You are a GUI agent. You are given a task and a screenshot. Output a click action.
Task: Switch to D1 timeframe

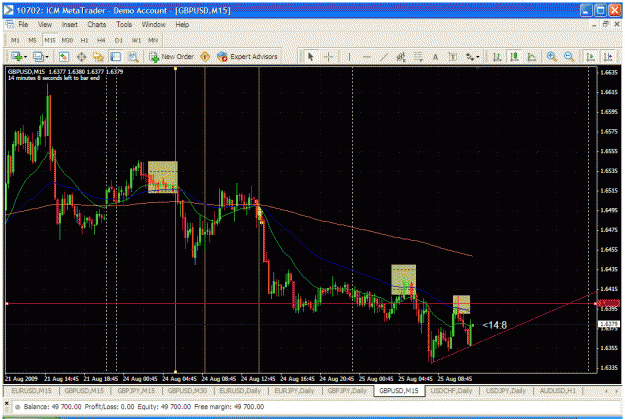[118, 40]
